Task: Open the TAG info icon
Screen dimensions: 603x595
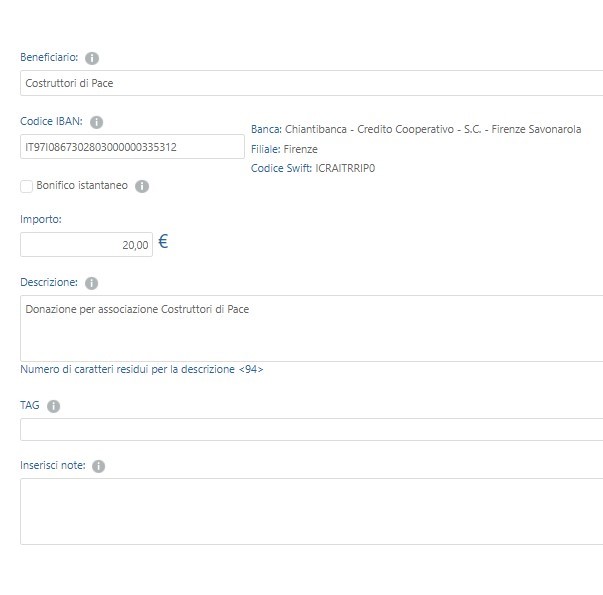Action: (53, 406)
